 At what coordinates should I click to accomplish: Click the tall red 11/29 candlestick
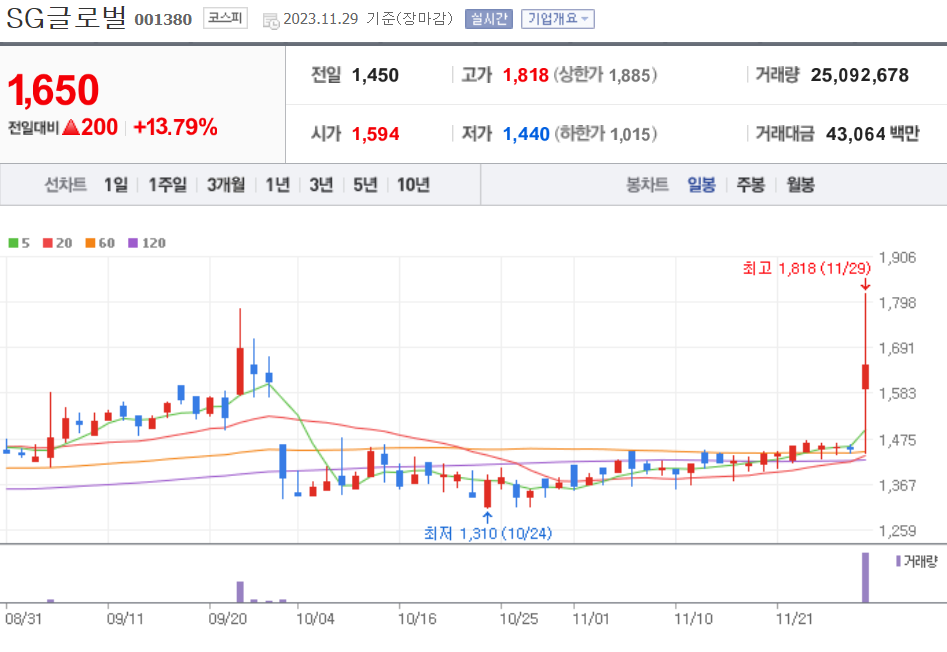(865, 373)
